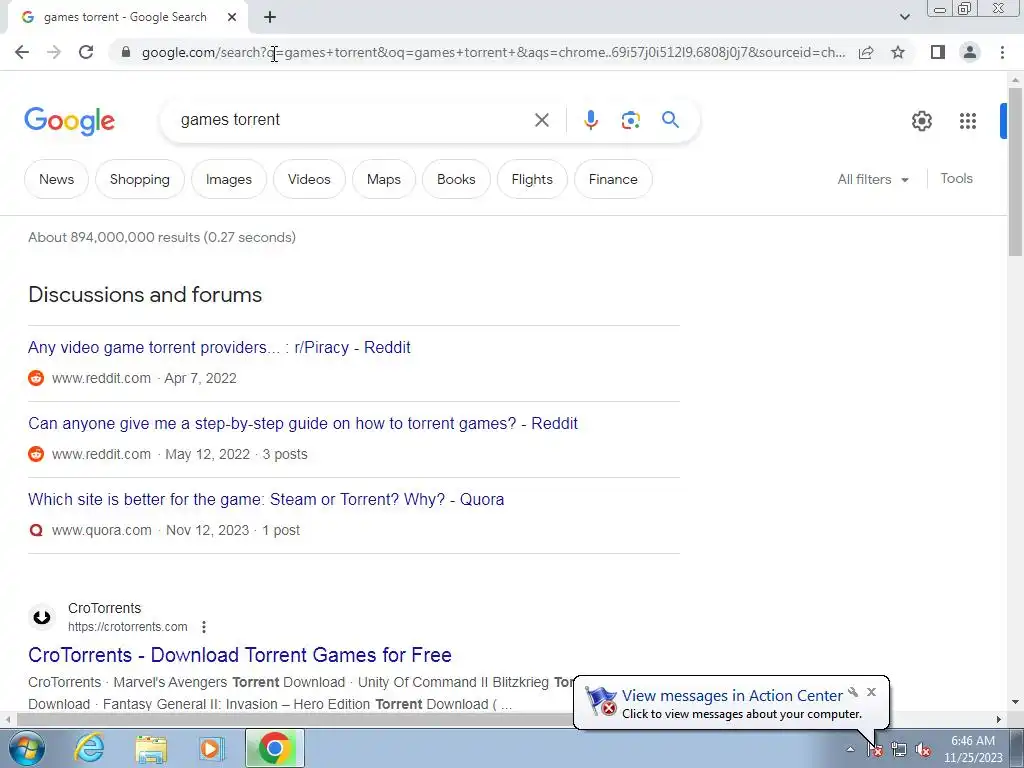Switch to the Flights filter
This screenshot has width=1024, height=768.
[x=532, y=179]
